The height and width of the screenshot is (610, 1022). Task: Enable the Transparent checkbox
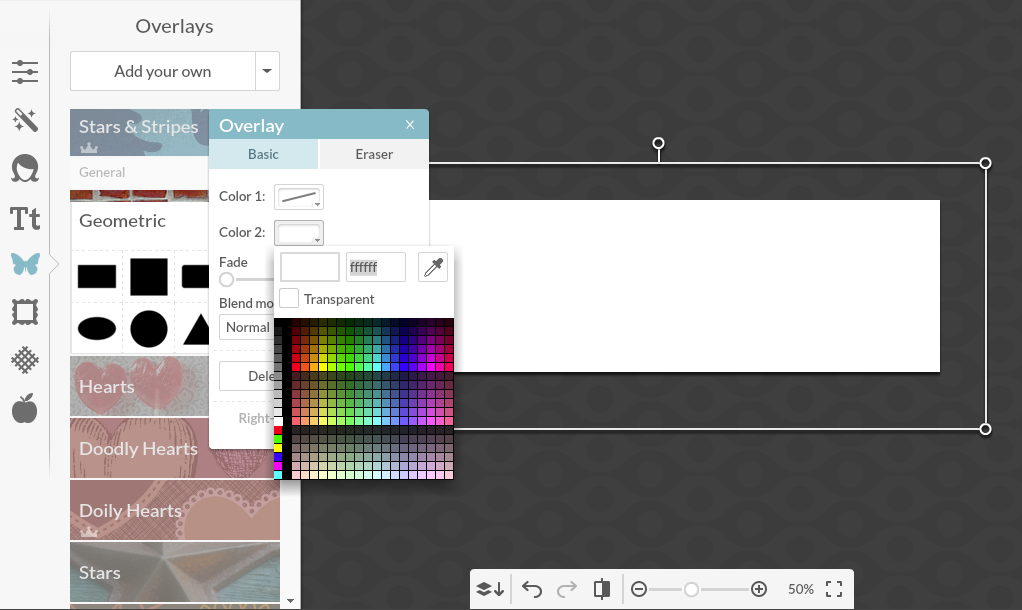tap(289, 298)
